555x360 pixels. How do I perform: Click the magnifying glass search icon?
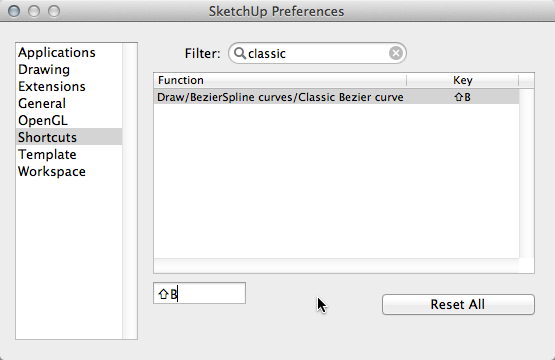coord(240,53)
